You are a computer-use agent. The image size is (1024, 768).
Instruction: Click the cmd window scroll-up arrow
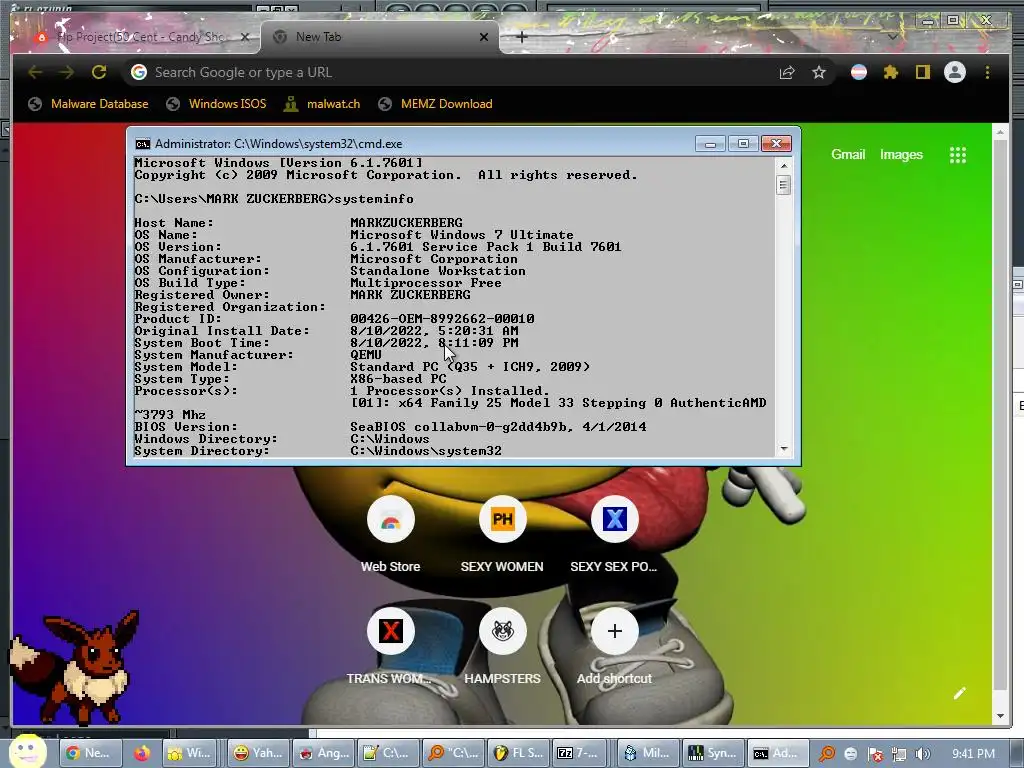tap(784, 166)
